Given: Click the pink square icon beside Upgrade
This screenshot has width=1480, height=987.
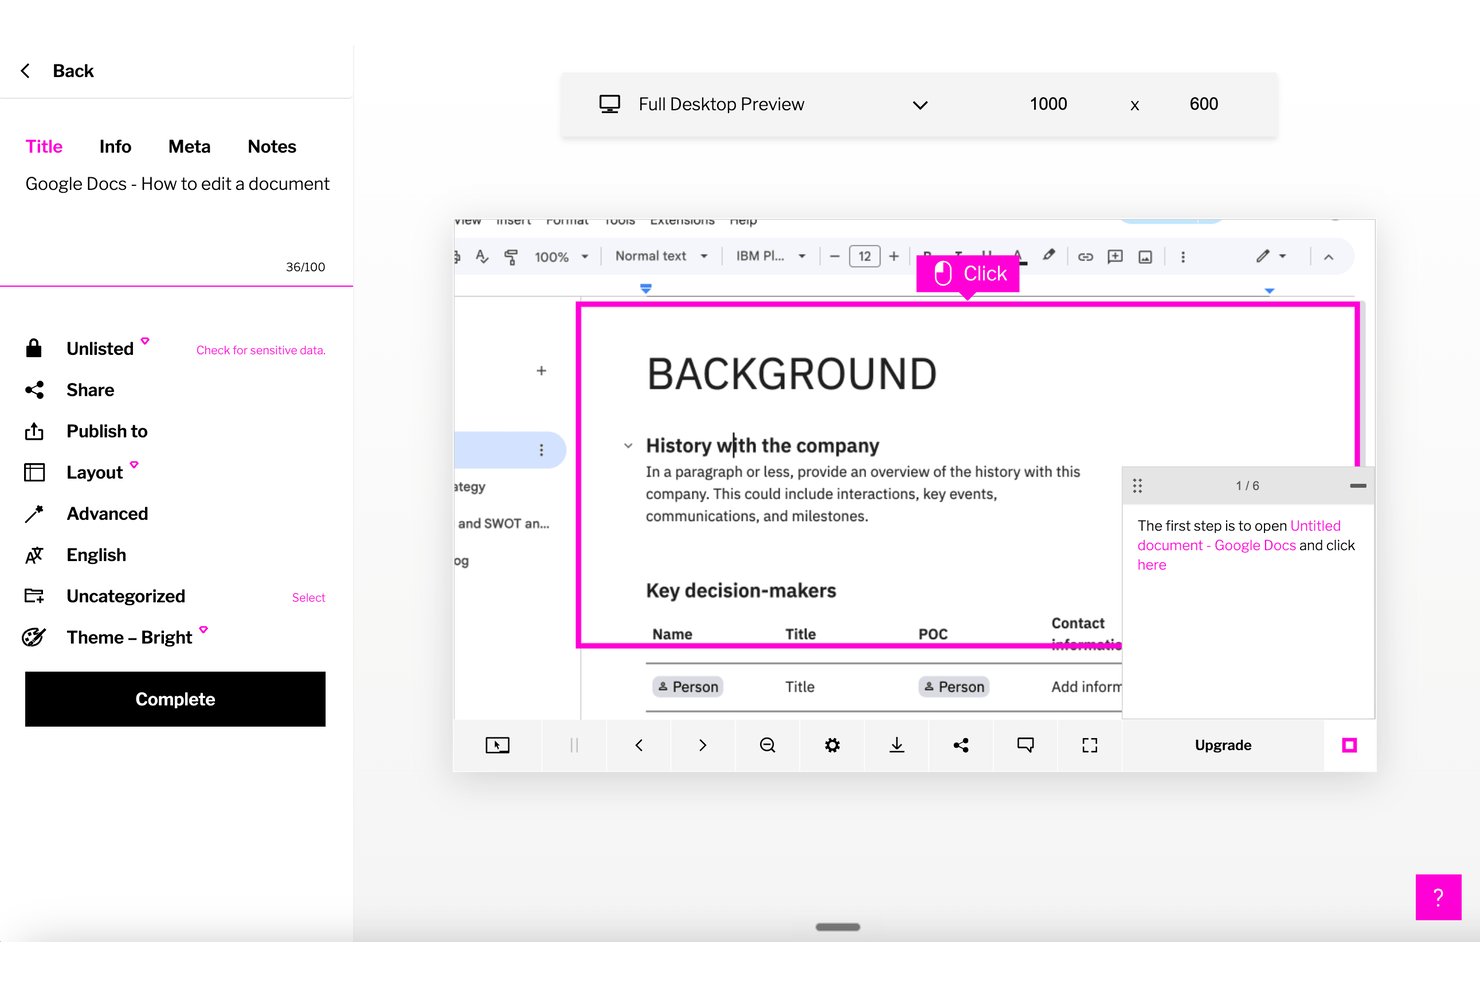Looking at the screenshot, I should (1349, 745).
